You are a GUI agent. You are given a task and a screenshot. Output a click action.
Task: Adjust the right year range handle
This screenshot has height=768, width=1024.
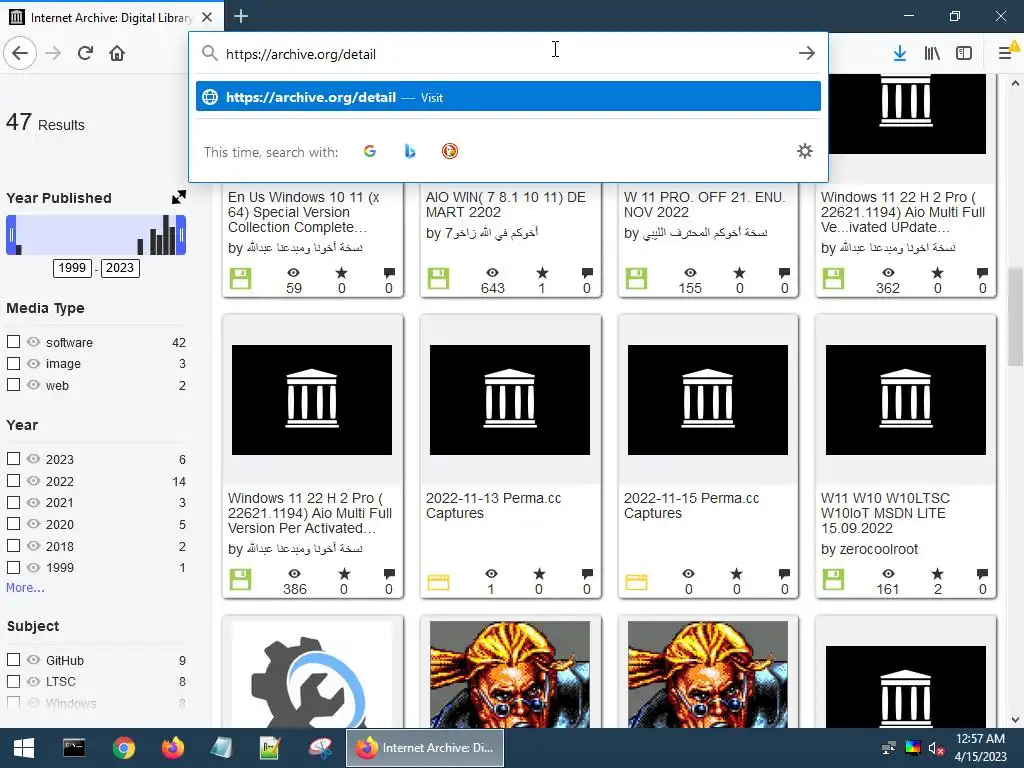coord(182,235)
